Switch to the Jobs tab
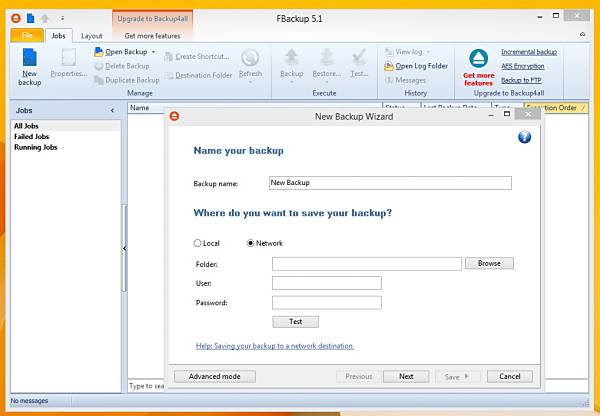Screen dimensions: 600x416 [59, 36]
